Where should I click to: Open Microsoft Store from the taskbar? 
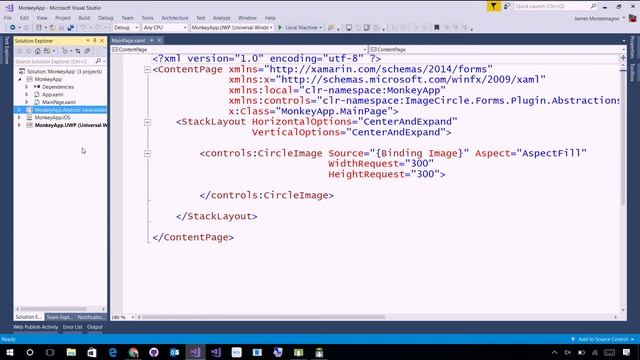[92, 352]
